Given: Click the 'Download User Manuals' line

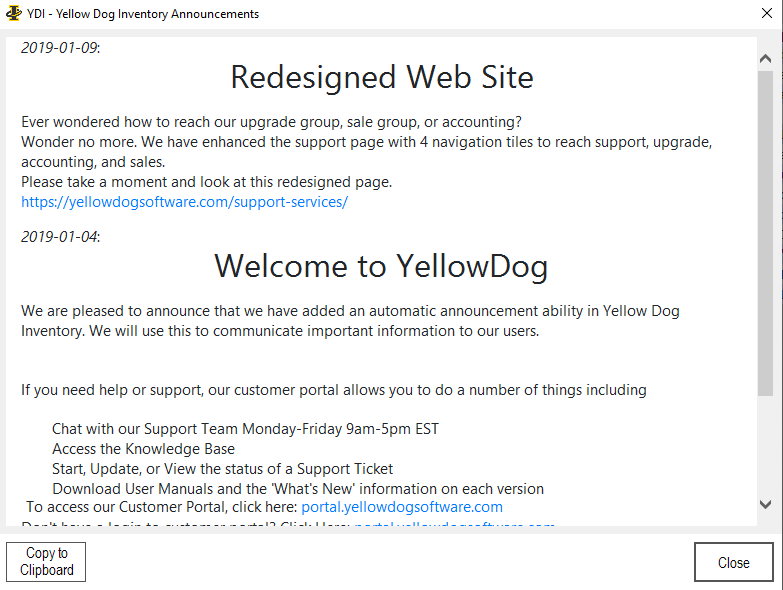Looking at the screenshot, I should pyautogui.click(x=298, y=489).
